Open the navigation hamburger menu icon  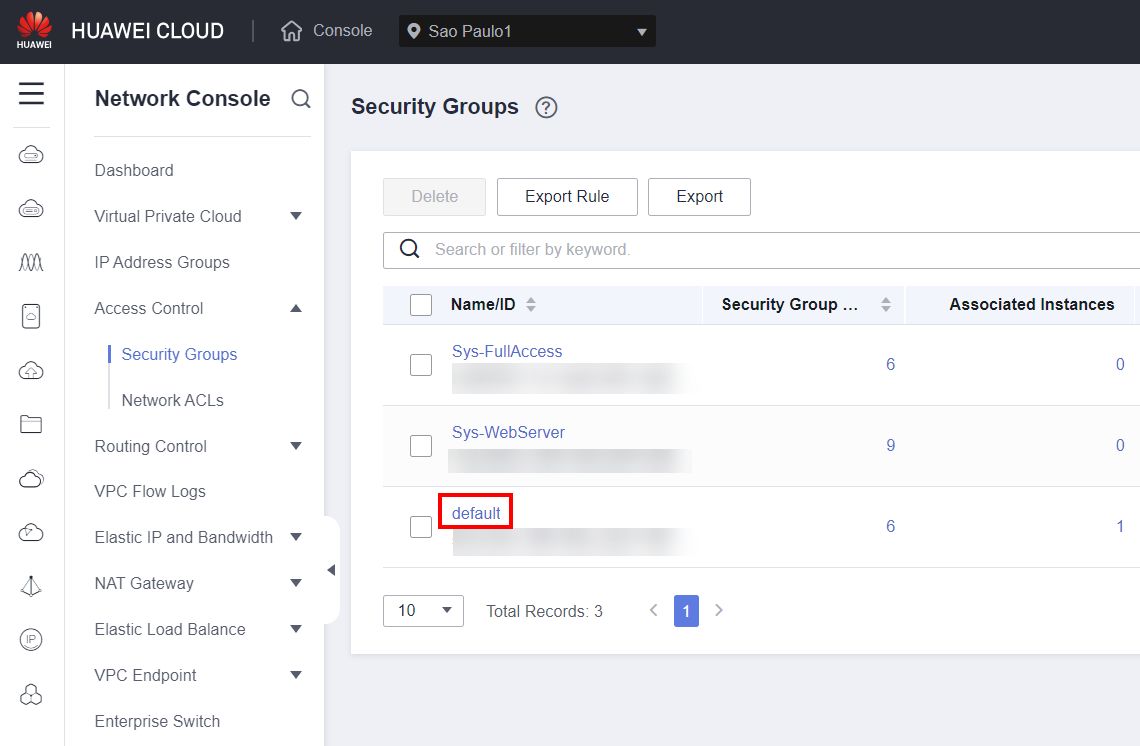pyautogui.click(x=31, y=93)
